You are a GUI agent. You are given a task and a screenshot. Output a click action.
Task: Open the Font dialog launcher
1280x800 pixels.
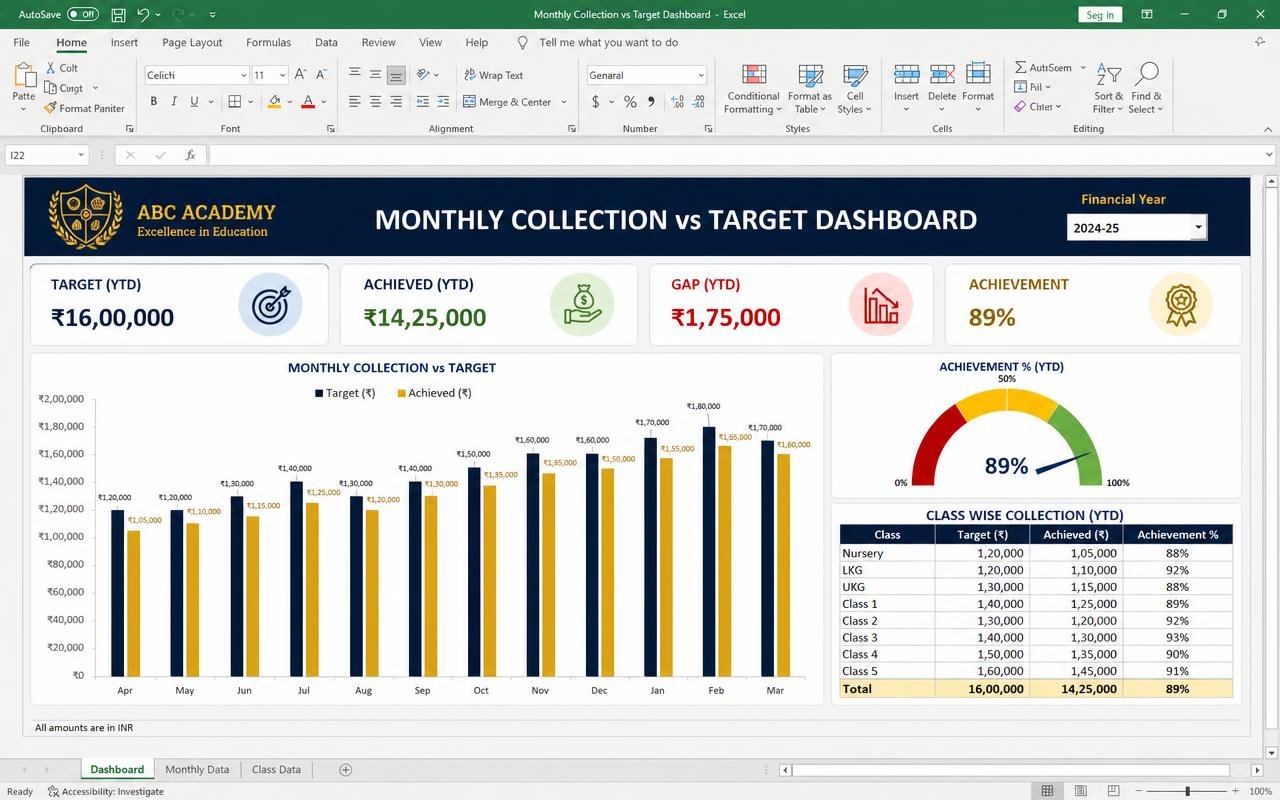(x=331, y=129)
